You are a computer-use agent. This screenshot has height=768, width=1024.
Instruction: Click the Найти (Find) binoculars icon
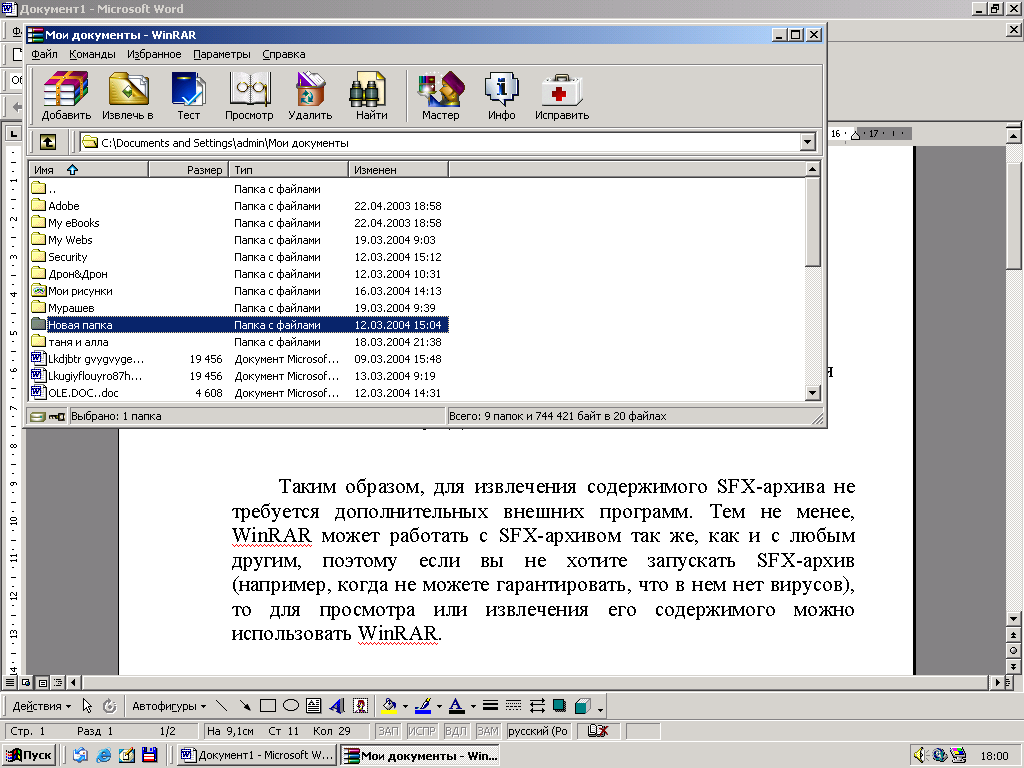pyautogui.click(x=371, y=96)
